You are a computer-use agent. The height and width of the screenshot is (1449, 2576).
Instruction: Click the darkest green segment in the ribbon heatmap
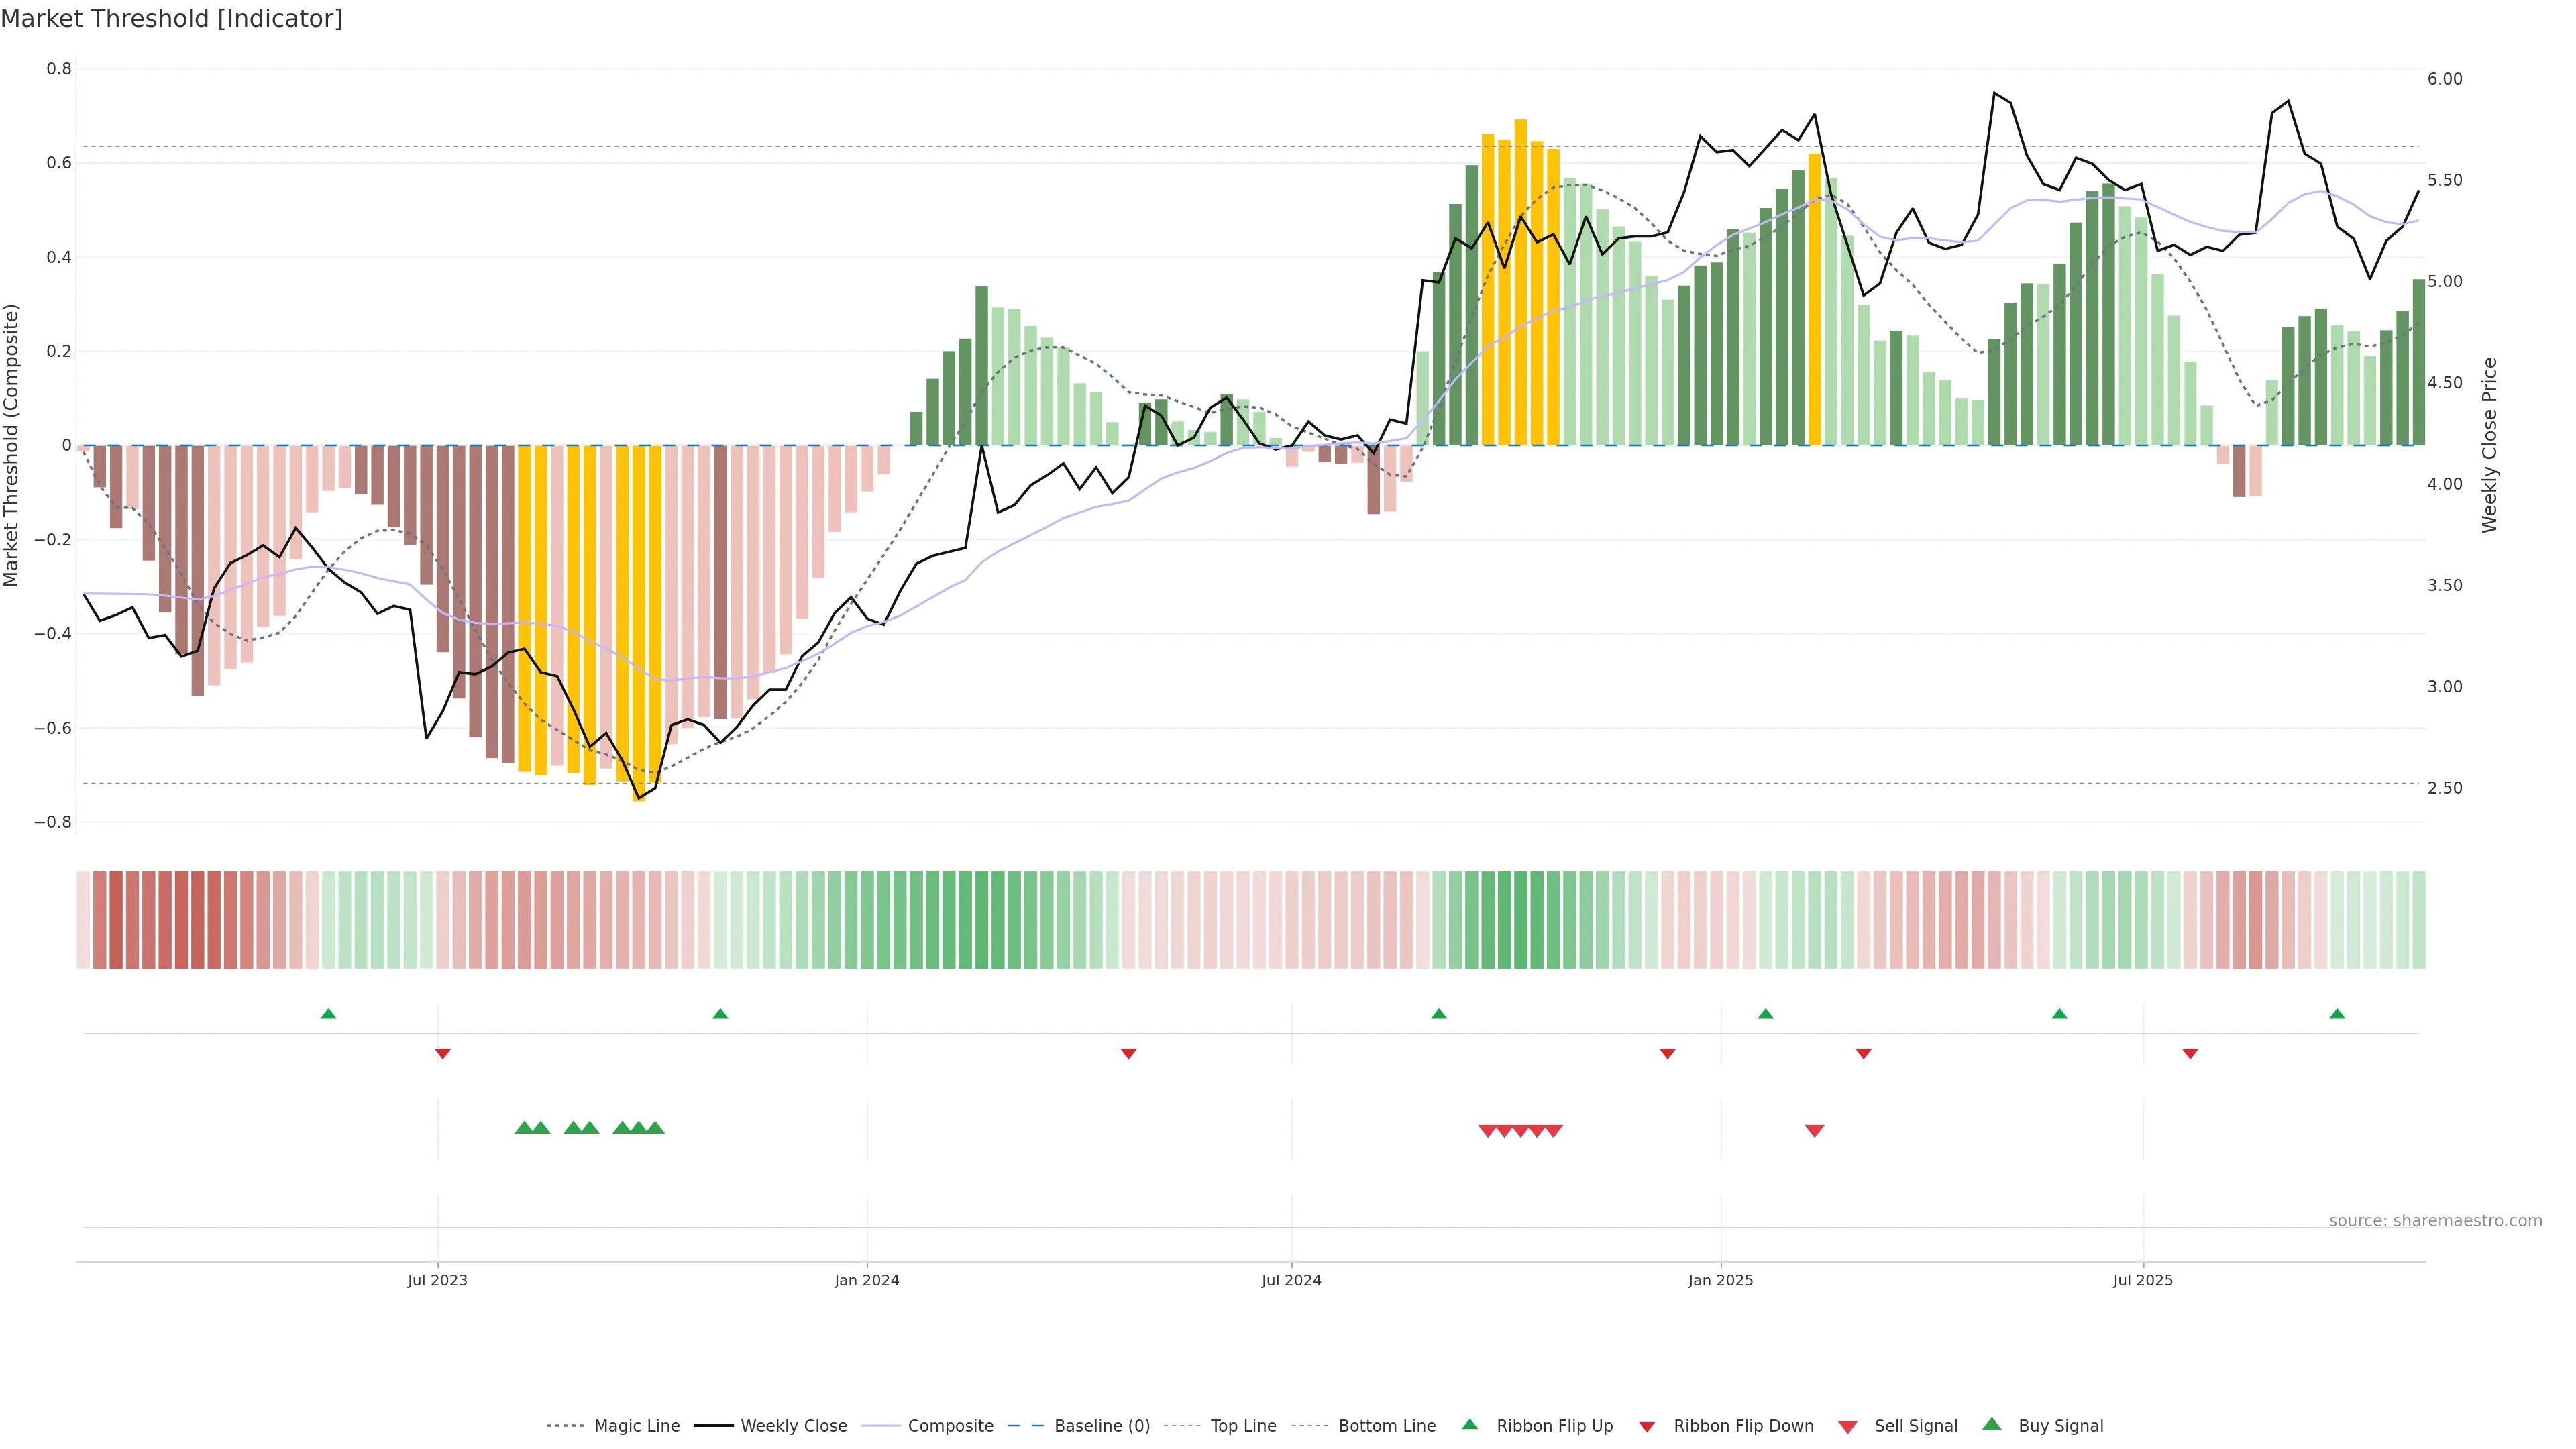[1520, 920]
